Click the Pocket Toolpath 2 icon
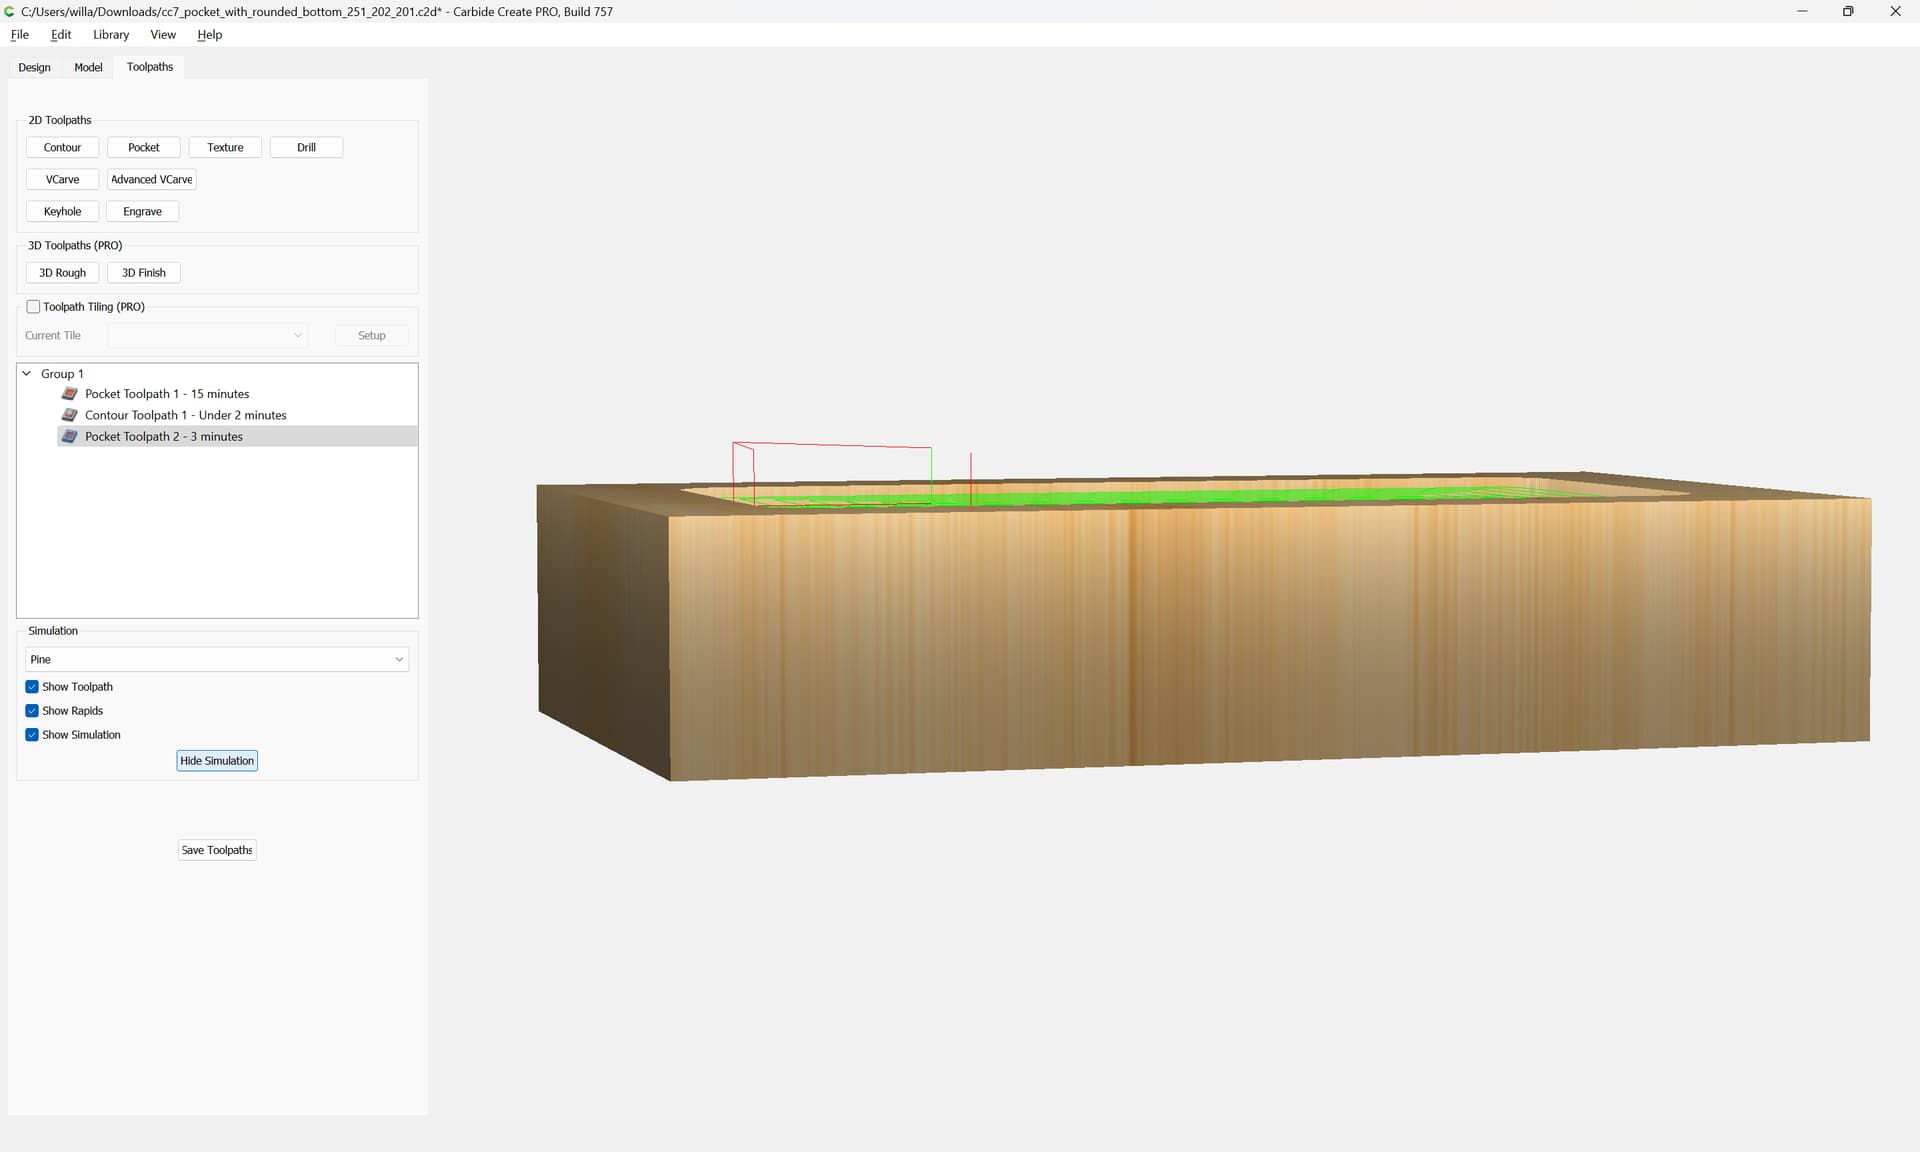Viewport: 1920px width, 1152px height. click(x=69, y=437)
